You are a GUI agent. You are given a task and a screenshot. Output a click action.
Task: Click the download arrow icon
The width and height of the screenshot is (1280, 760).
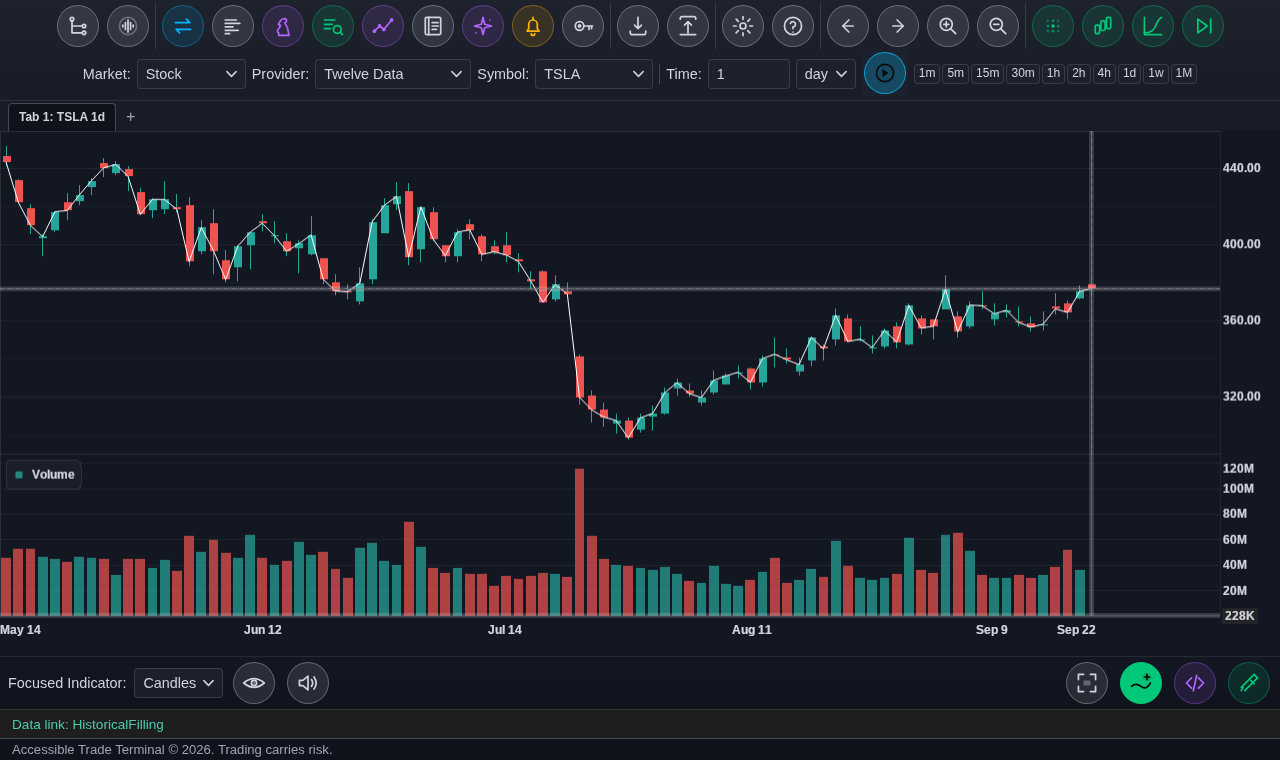point(638,26)
